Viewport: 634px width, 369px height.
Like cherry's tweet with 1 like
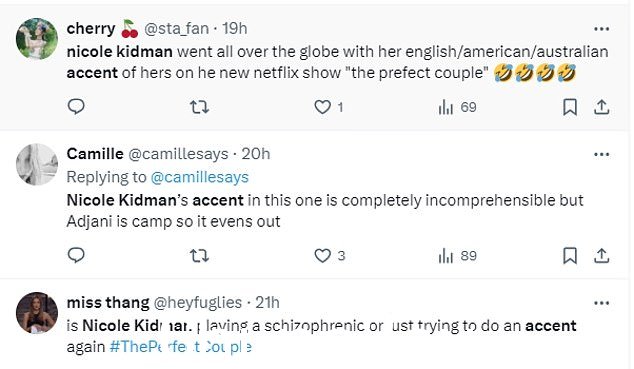328,107
